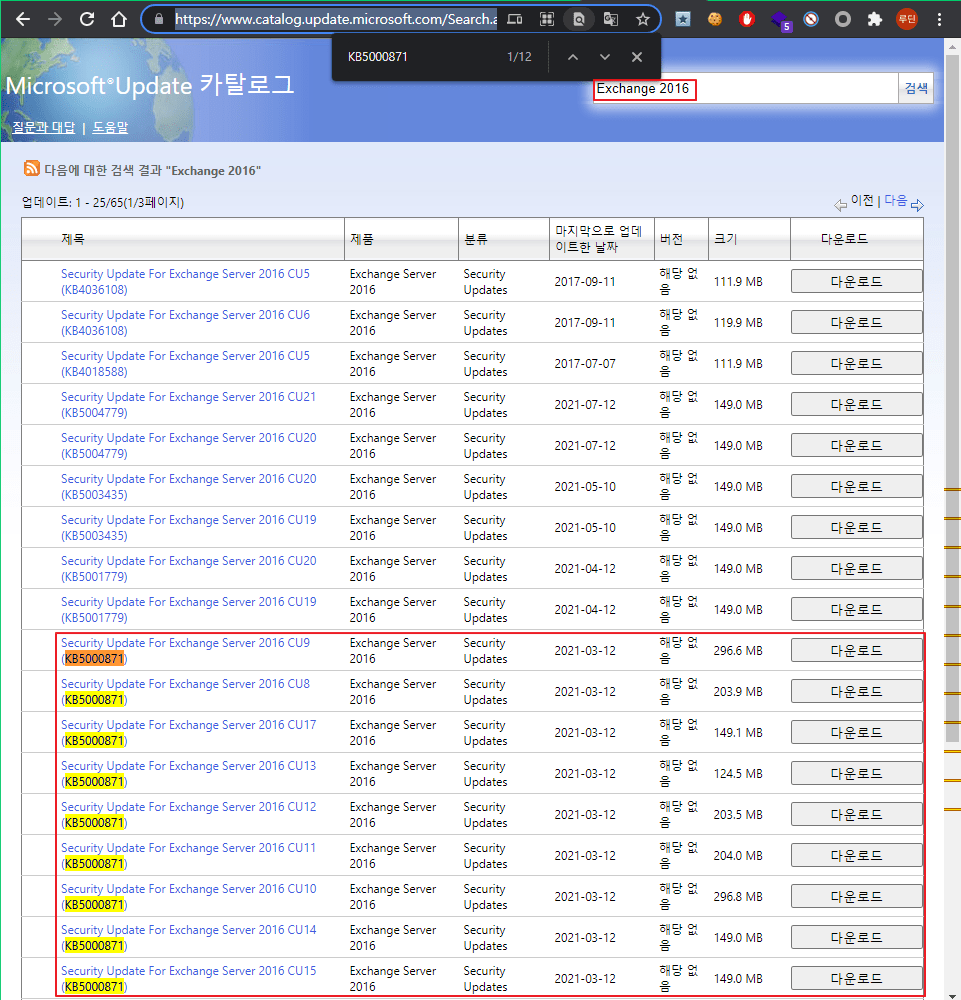Click the QR code icon in address bar
Viewport: 961px width, 1000px height.
point(547,19)
